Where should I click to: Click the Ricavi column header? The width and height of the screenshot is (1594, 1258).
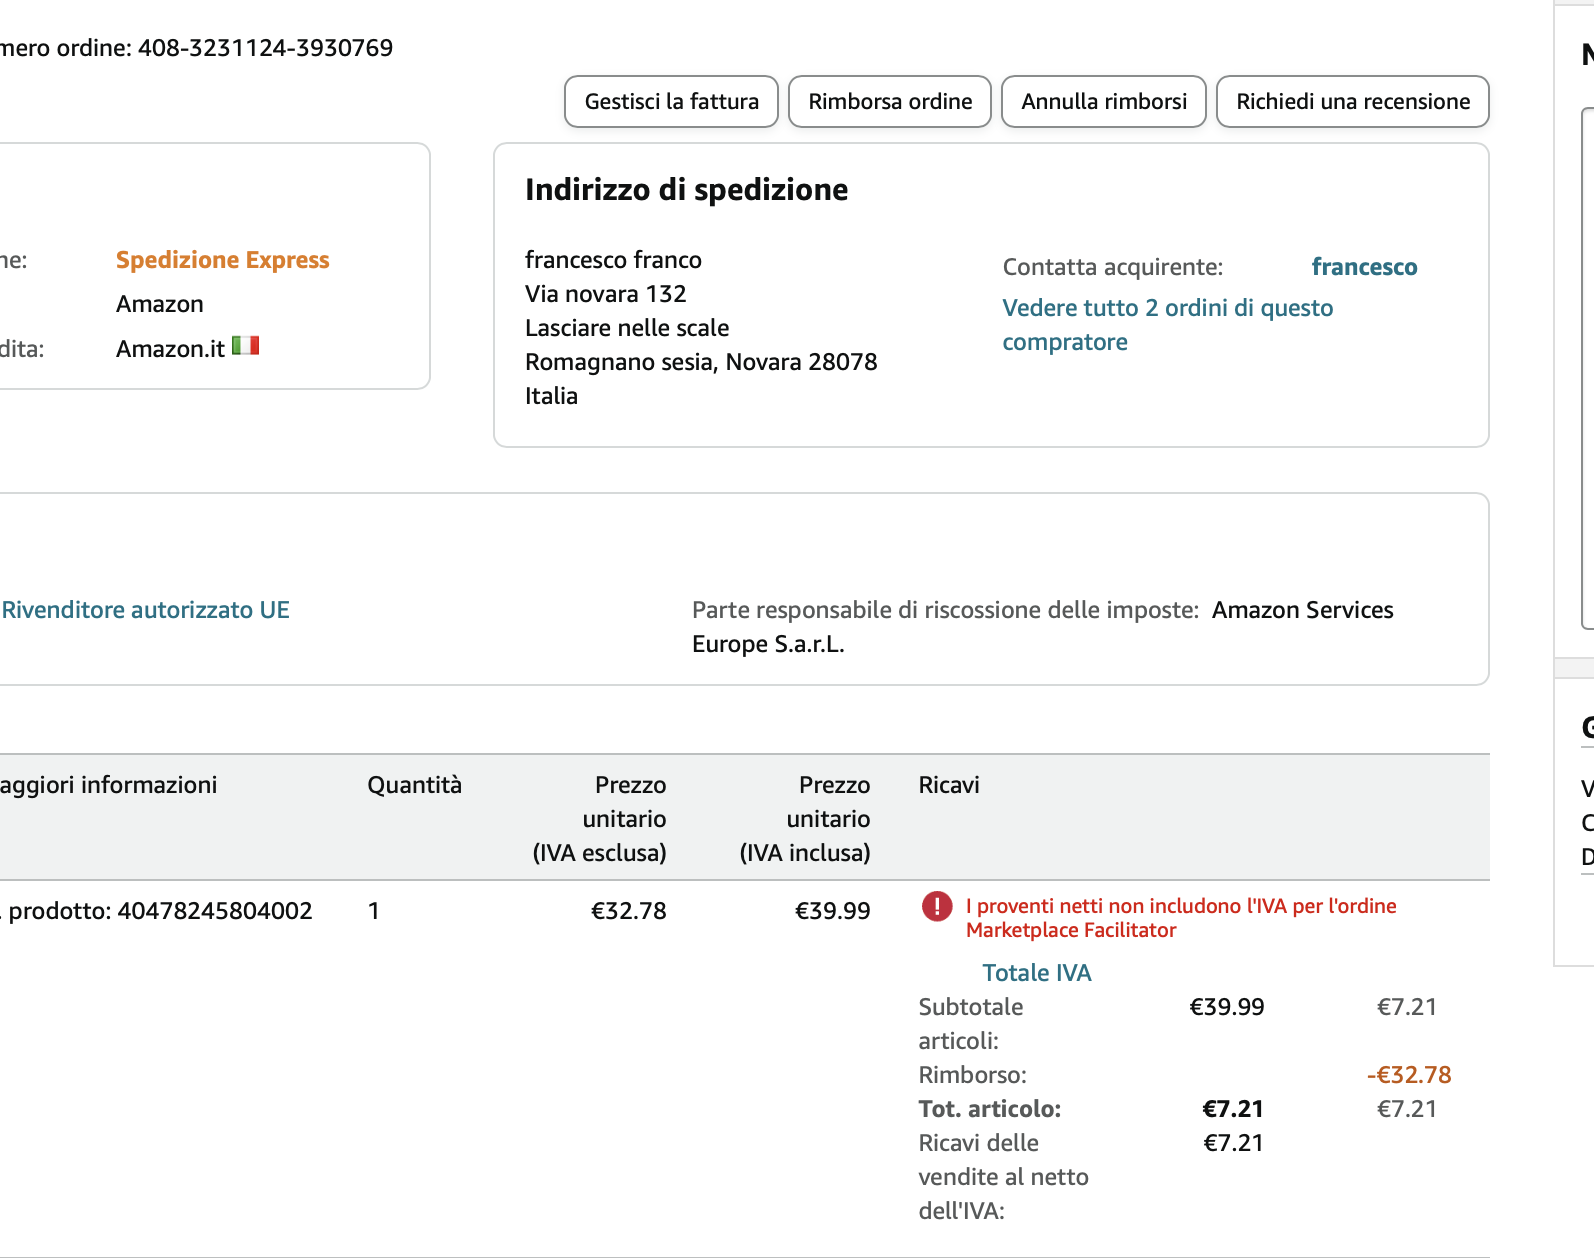tap(948, 785)
